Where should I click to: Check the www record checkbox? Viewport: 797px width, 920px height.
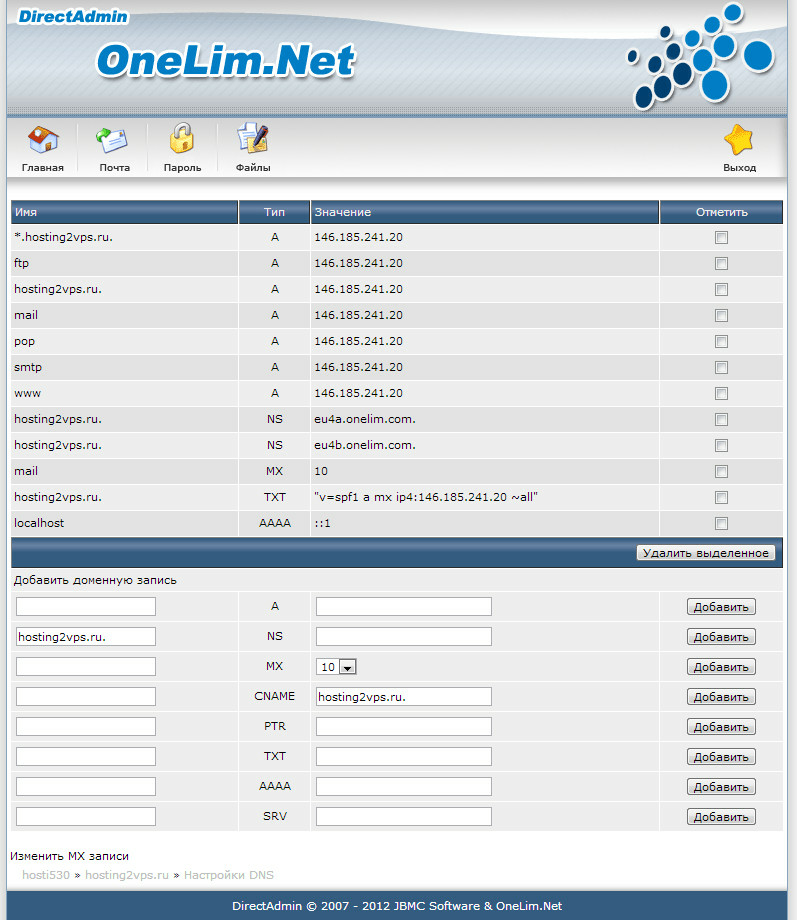[721, 393]
